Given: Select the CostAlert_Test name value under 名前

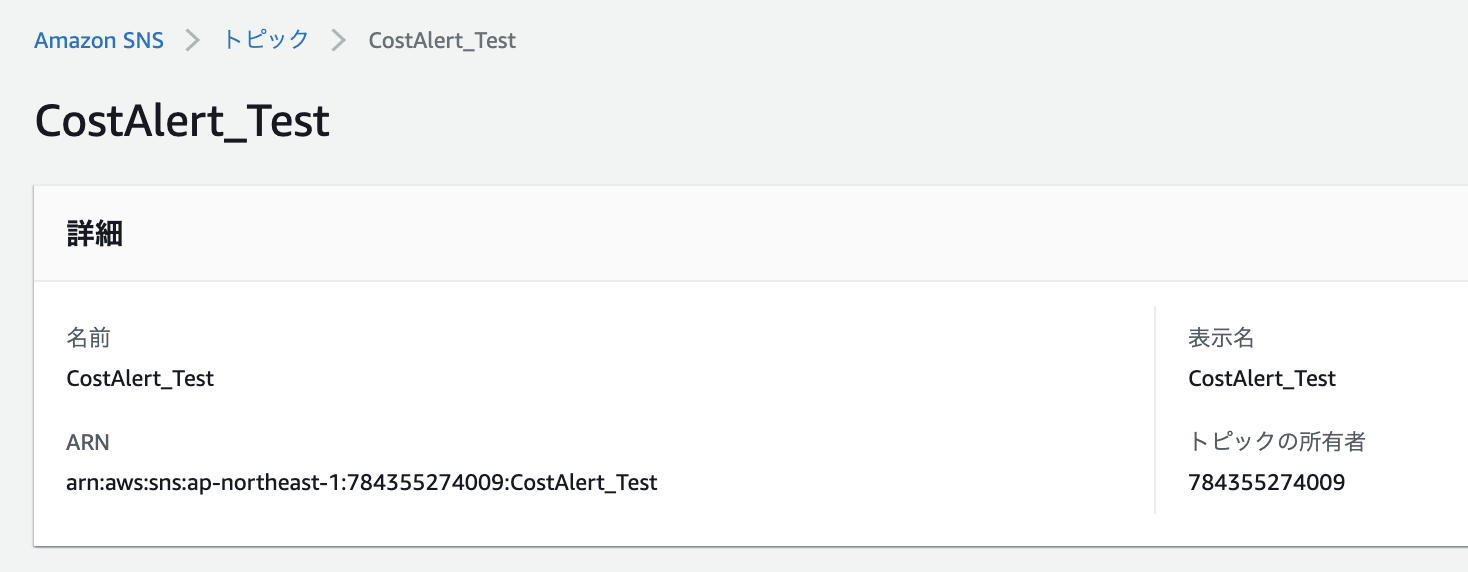Looking at the screenshot, I should (140, 378).
